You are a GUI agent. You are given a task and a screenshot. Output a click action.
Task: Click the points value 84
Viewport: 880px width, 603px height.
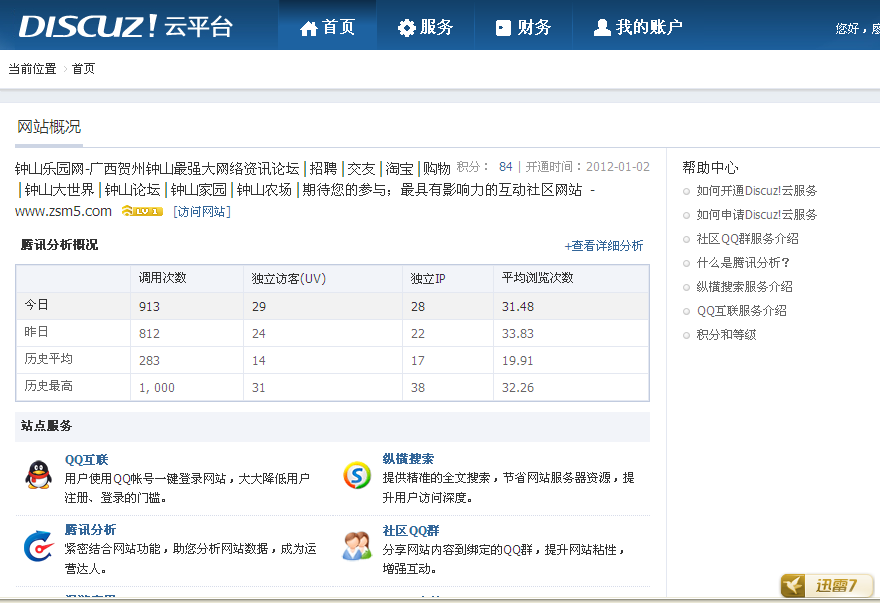pyautogui.click(x=506, y=167)
